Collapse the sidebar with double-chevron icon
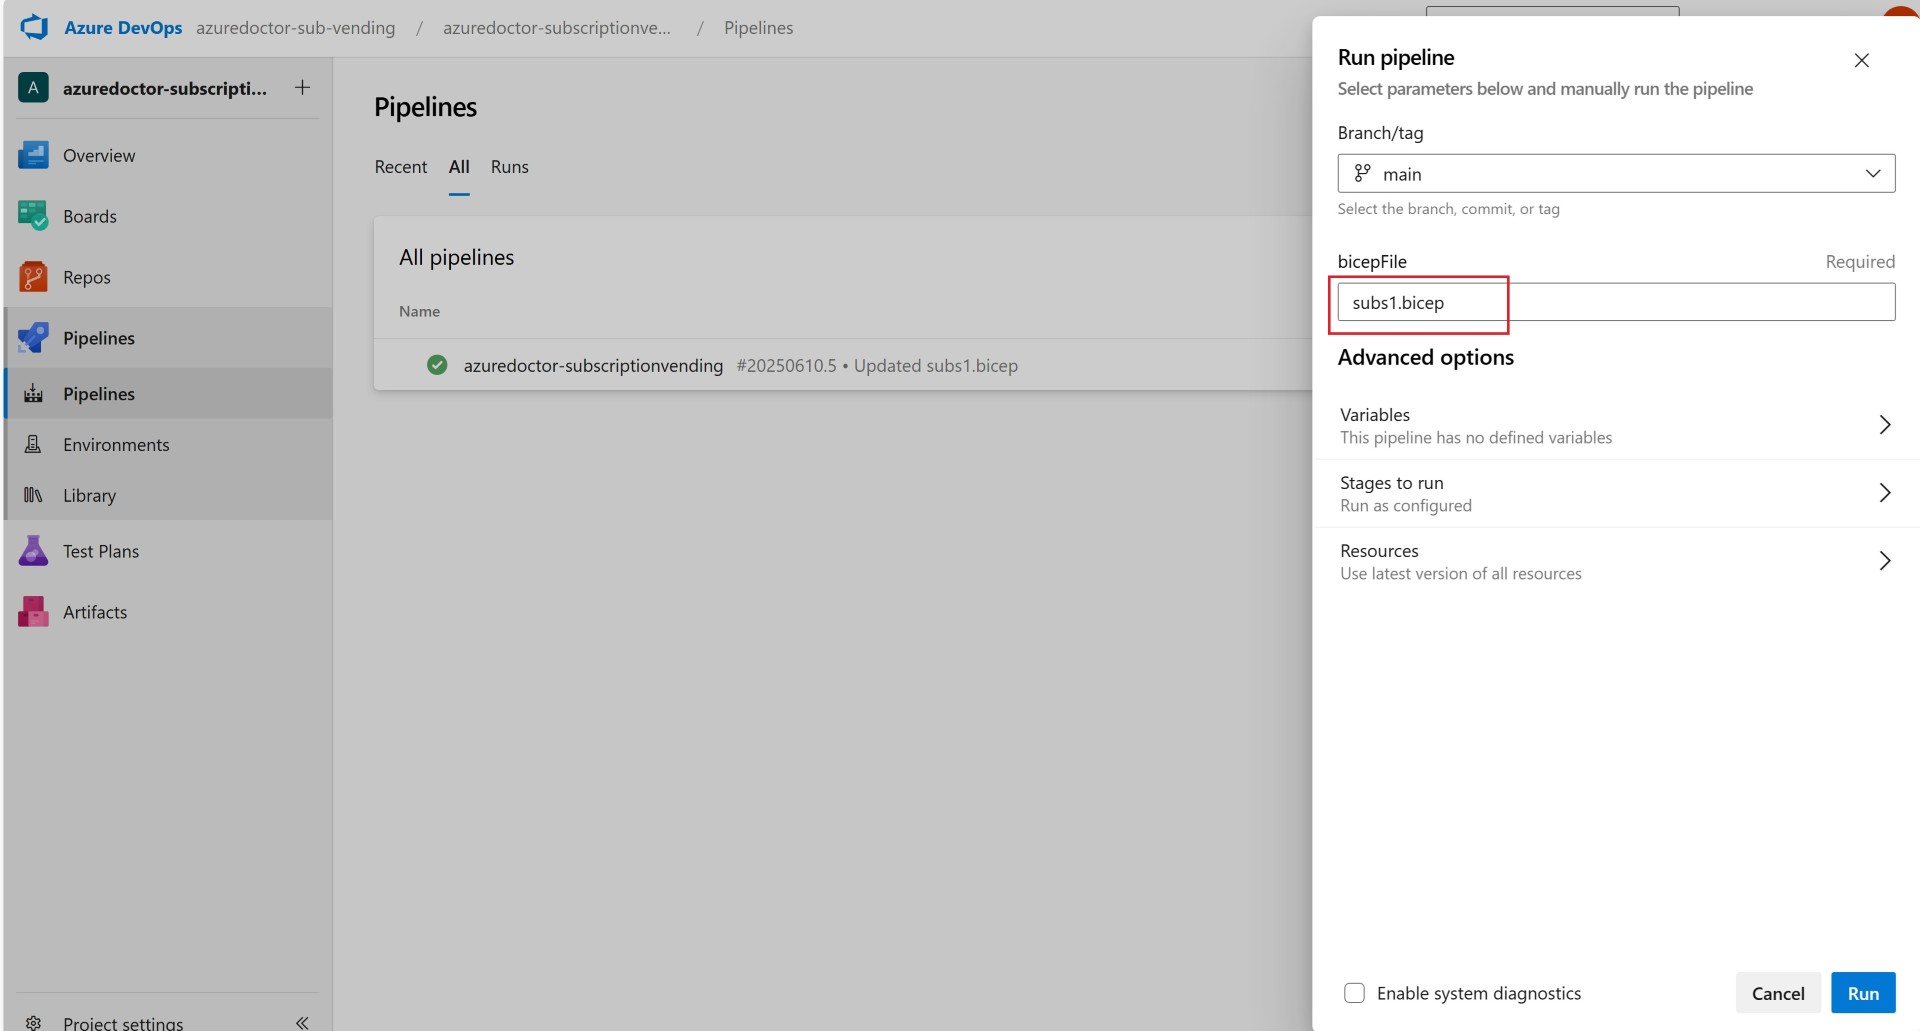 point(302,1022)
